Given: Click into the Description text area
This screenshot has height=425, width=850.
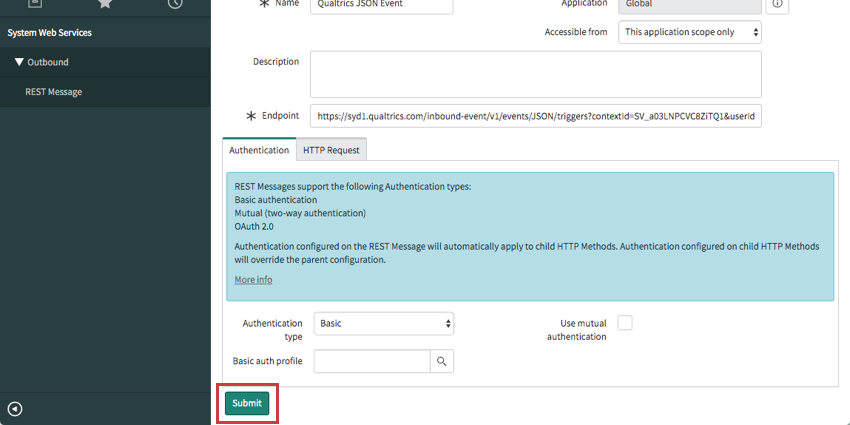Looking at the screenshot, I should coord(535,75).
